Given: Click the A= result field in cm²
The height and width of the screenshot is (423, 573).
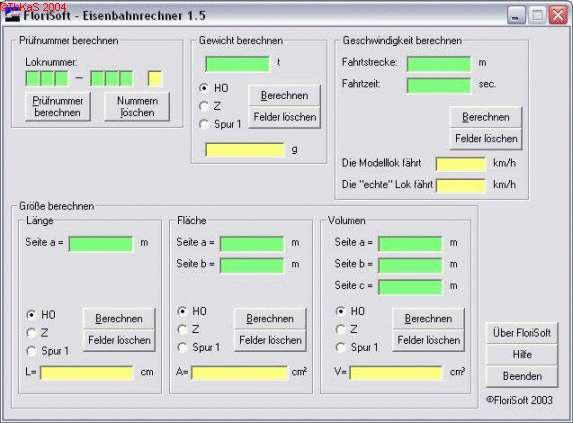Looking at the screenshot, I should pyautogui.click(x=239, y=373).
